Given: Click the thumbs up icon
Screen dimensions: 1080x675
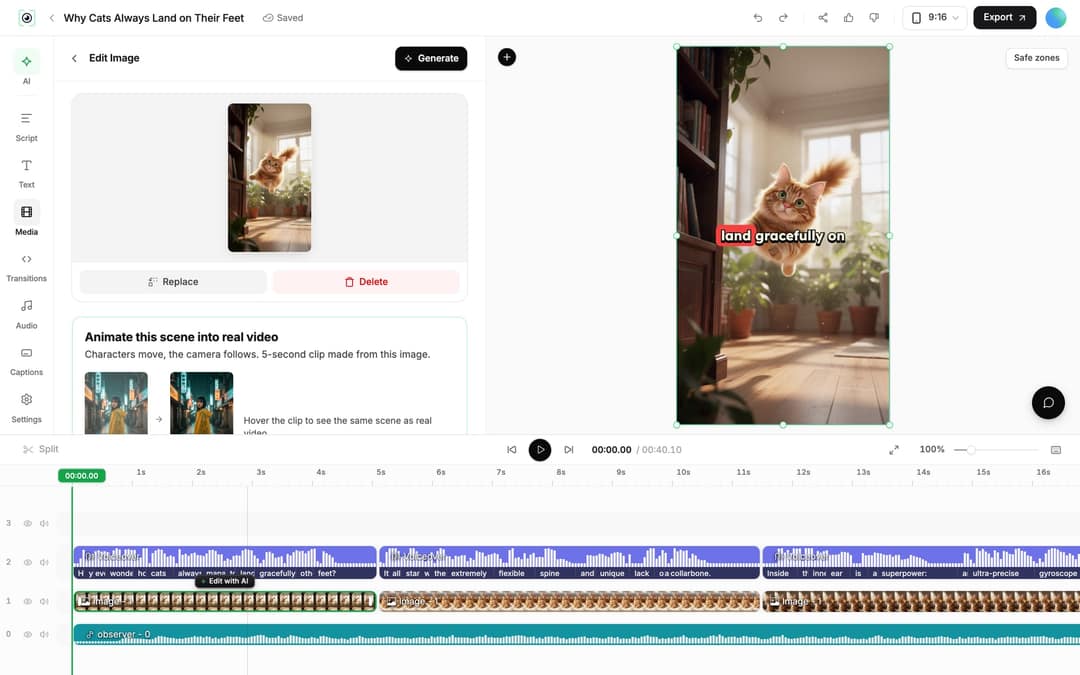Looking at the screenshot, I should 849,18.
